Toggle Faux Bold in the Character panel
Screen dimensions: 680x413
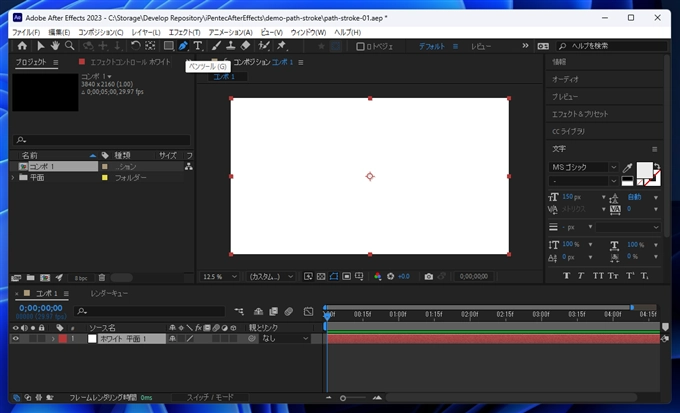[567, 276]
